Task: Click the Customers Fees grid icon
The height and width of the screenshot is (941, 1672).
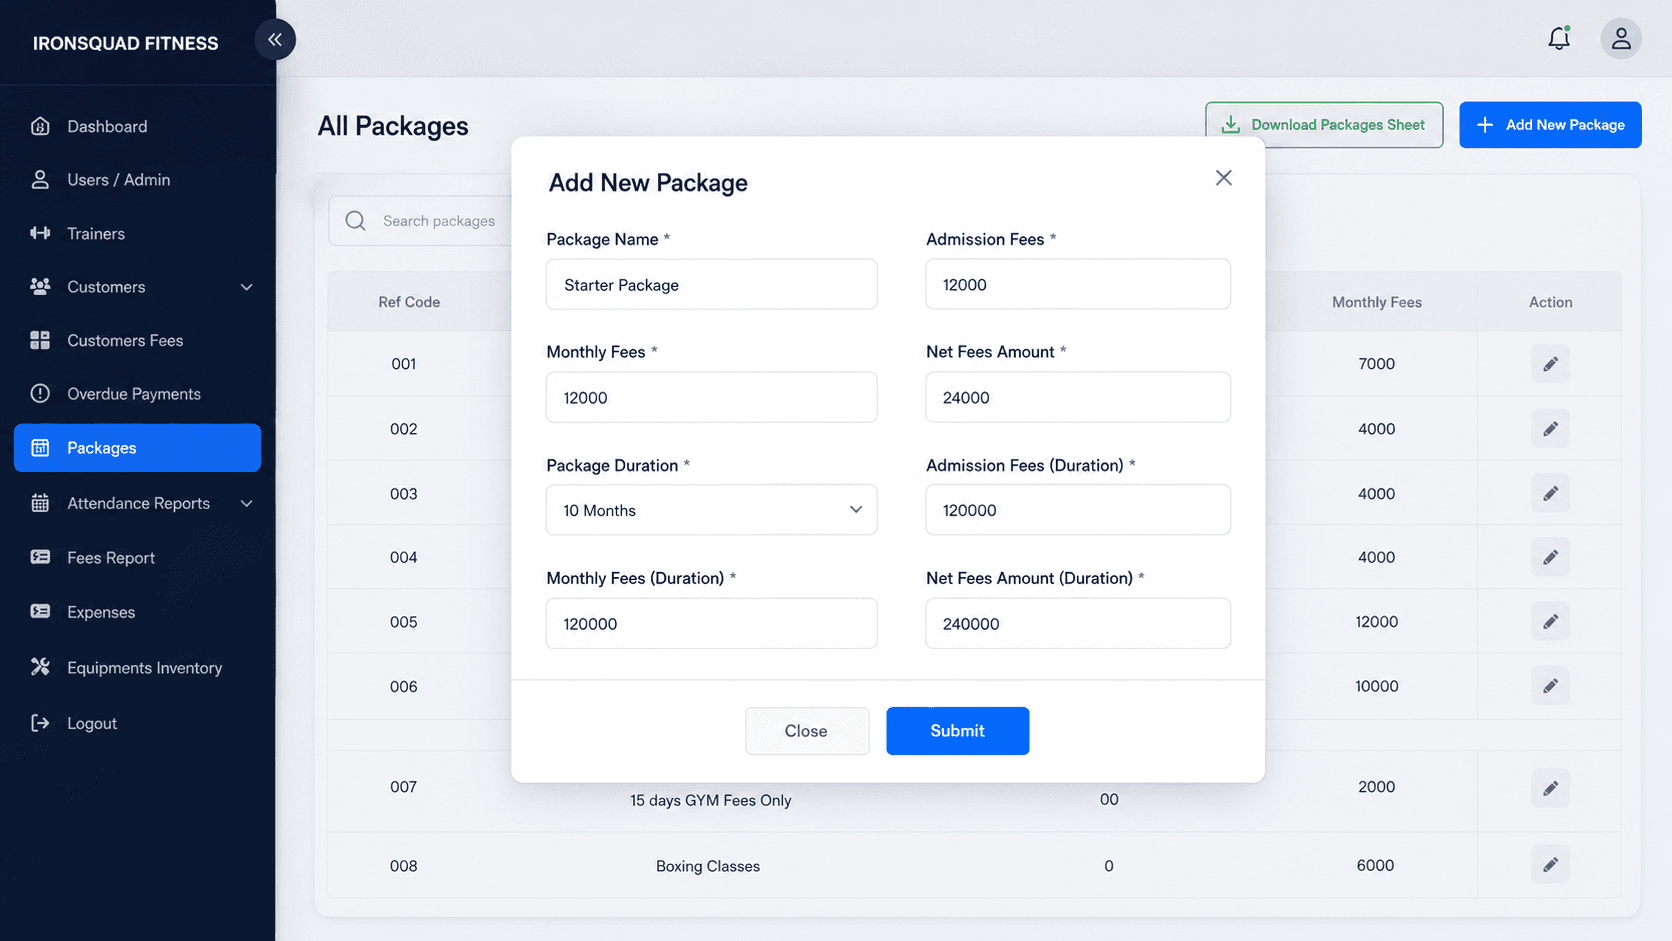Action: tap(40, 340)
